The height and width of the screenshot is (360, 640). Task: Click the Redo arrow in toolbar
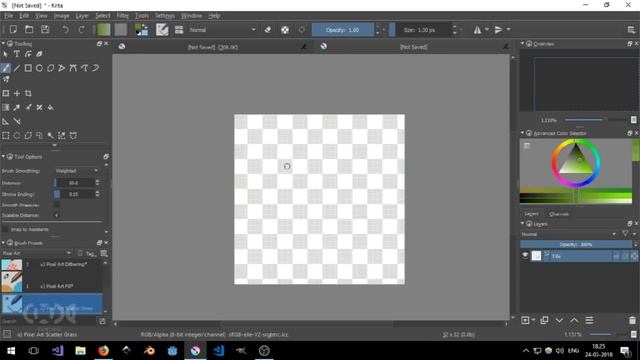tap(82, 30)
